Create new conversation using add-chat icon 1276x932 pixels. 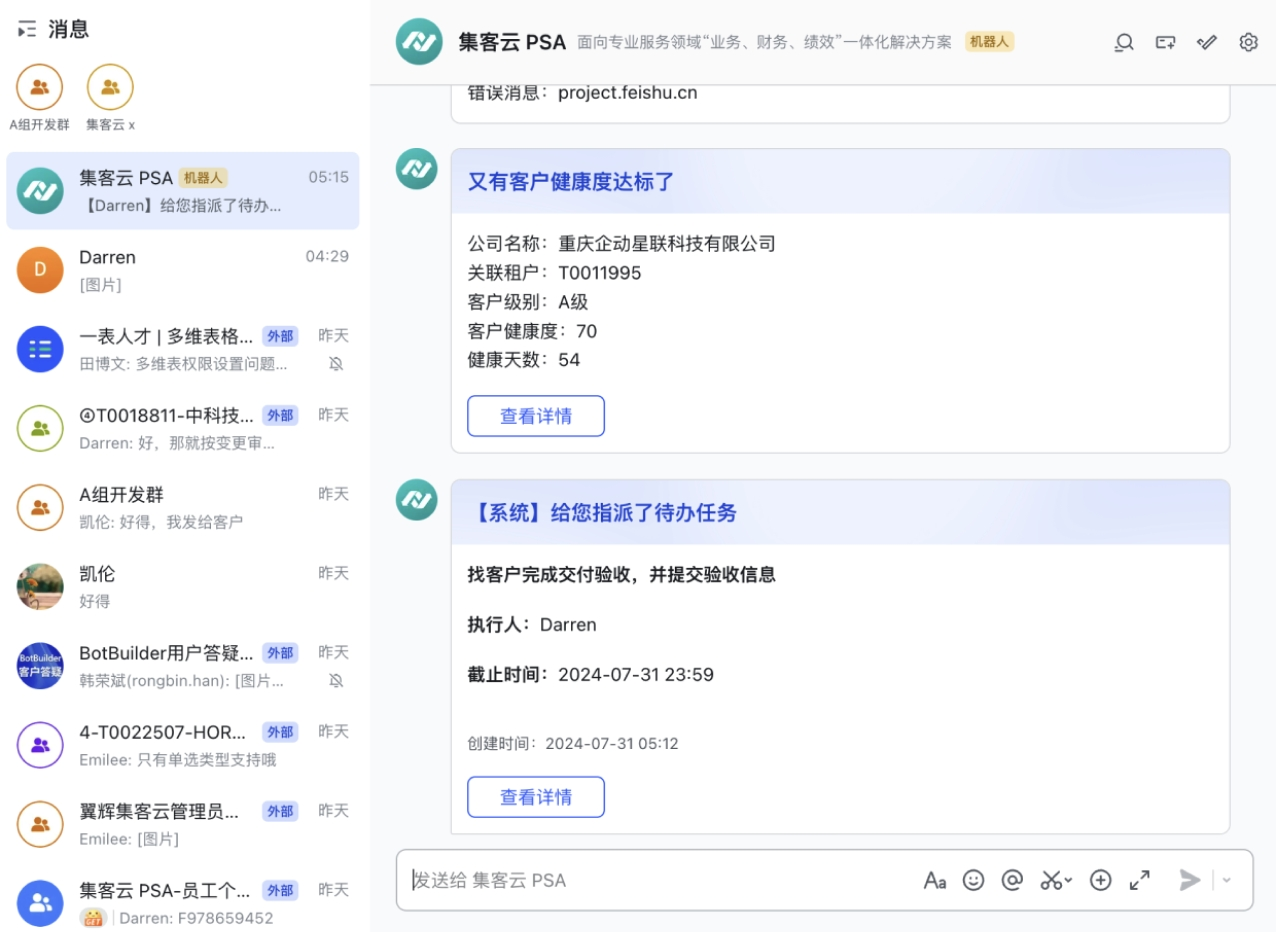tap(1165, 42)
